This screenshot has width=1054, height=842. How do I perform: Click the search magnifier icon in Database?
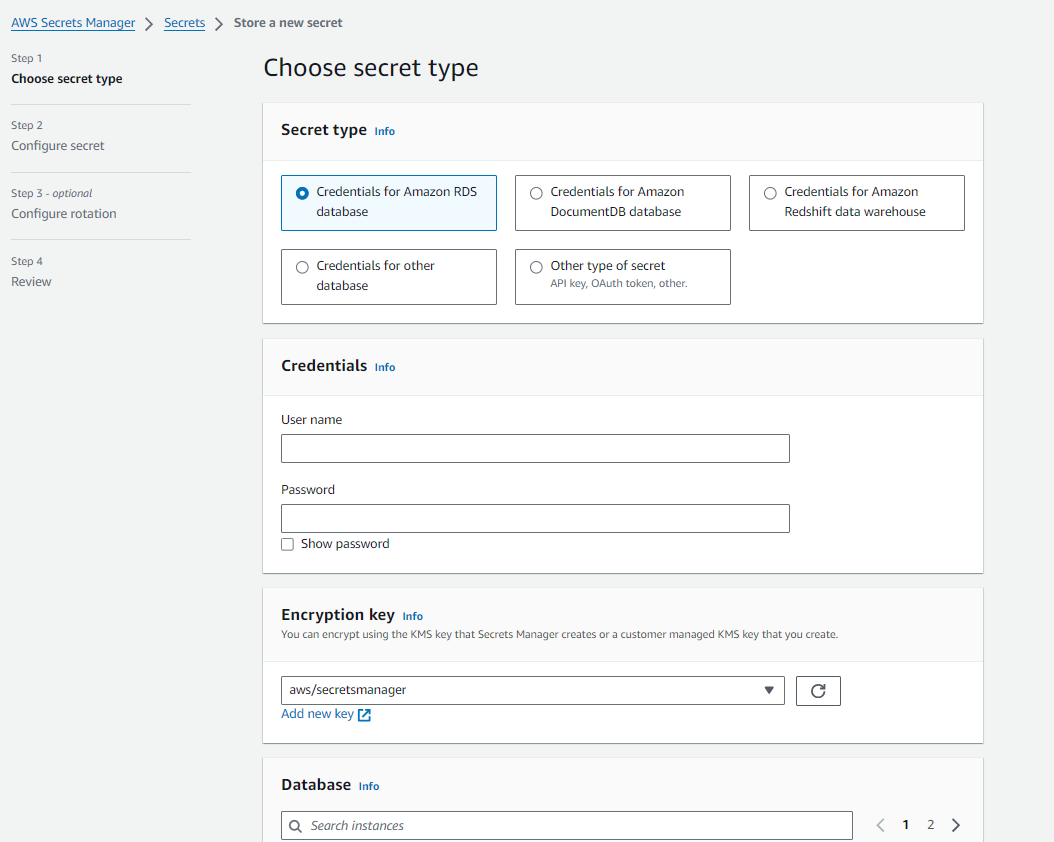point(295,826)
